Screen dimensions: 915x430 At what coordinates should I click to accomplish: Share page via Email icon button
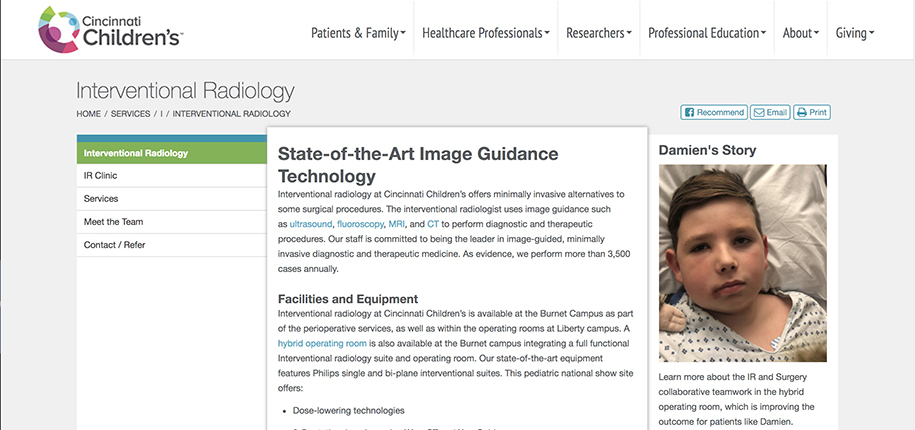(770, 113)
